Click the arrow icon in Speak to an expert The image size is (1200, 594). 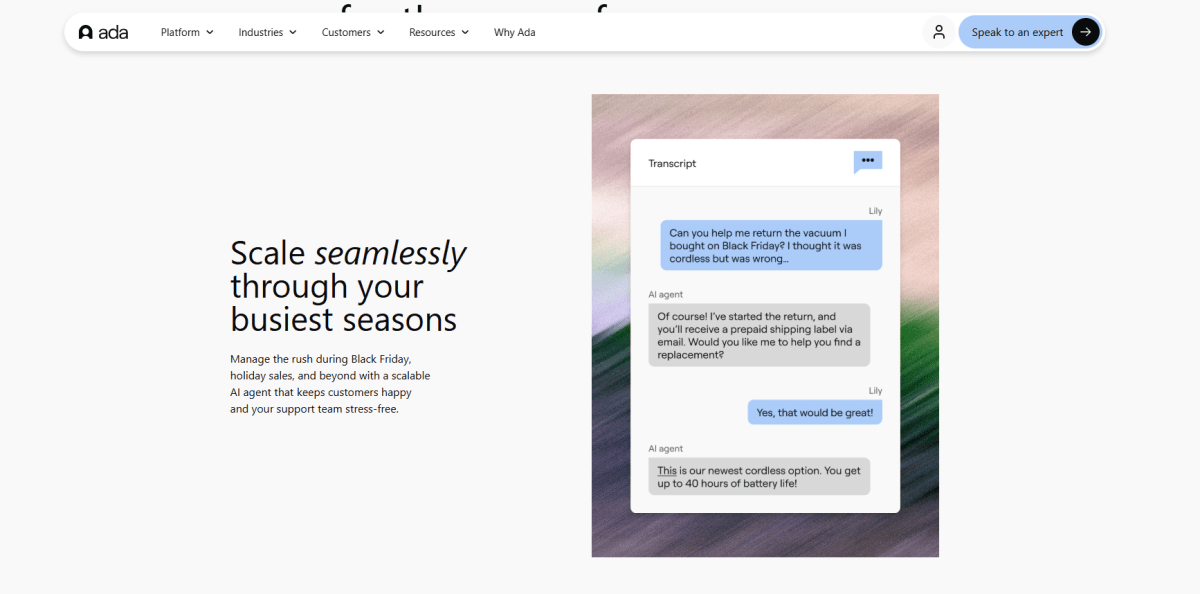point(1085,32)
